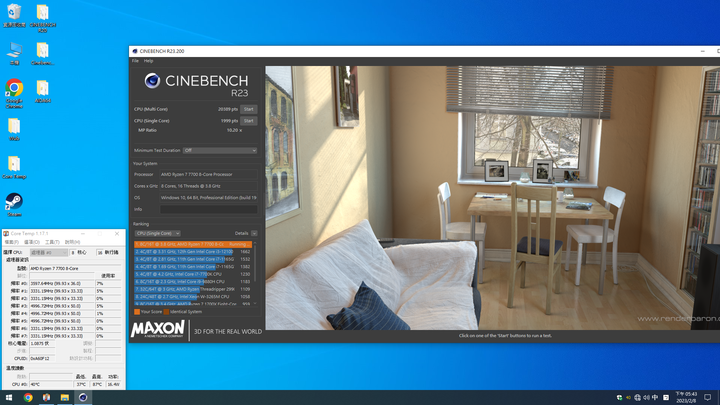This screenshot has width=720, height=405.
Task: Open the Cinebench folder beside This PC
Action: pos(42,53)
